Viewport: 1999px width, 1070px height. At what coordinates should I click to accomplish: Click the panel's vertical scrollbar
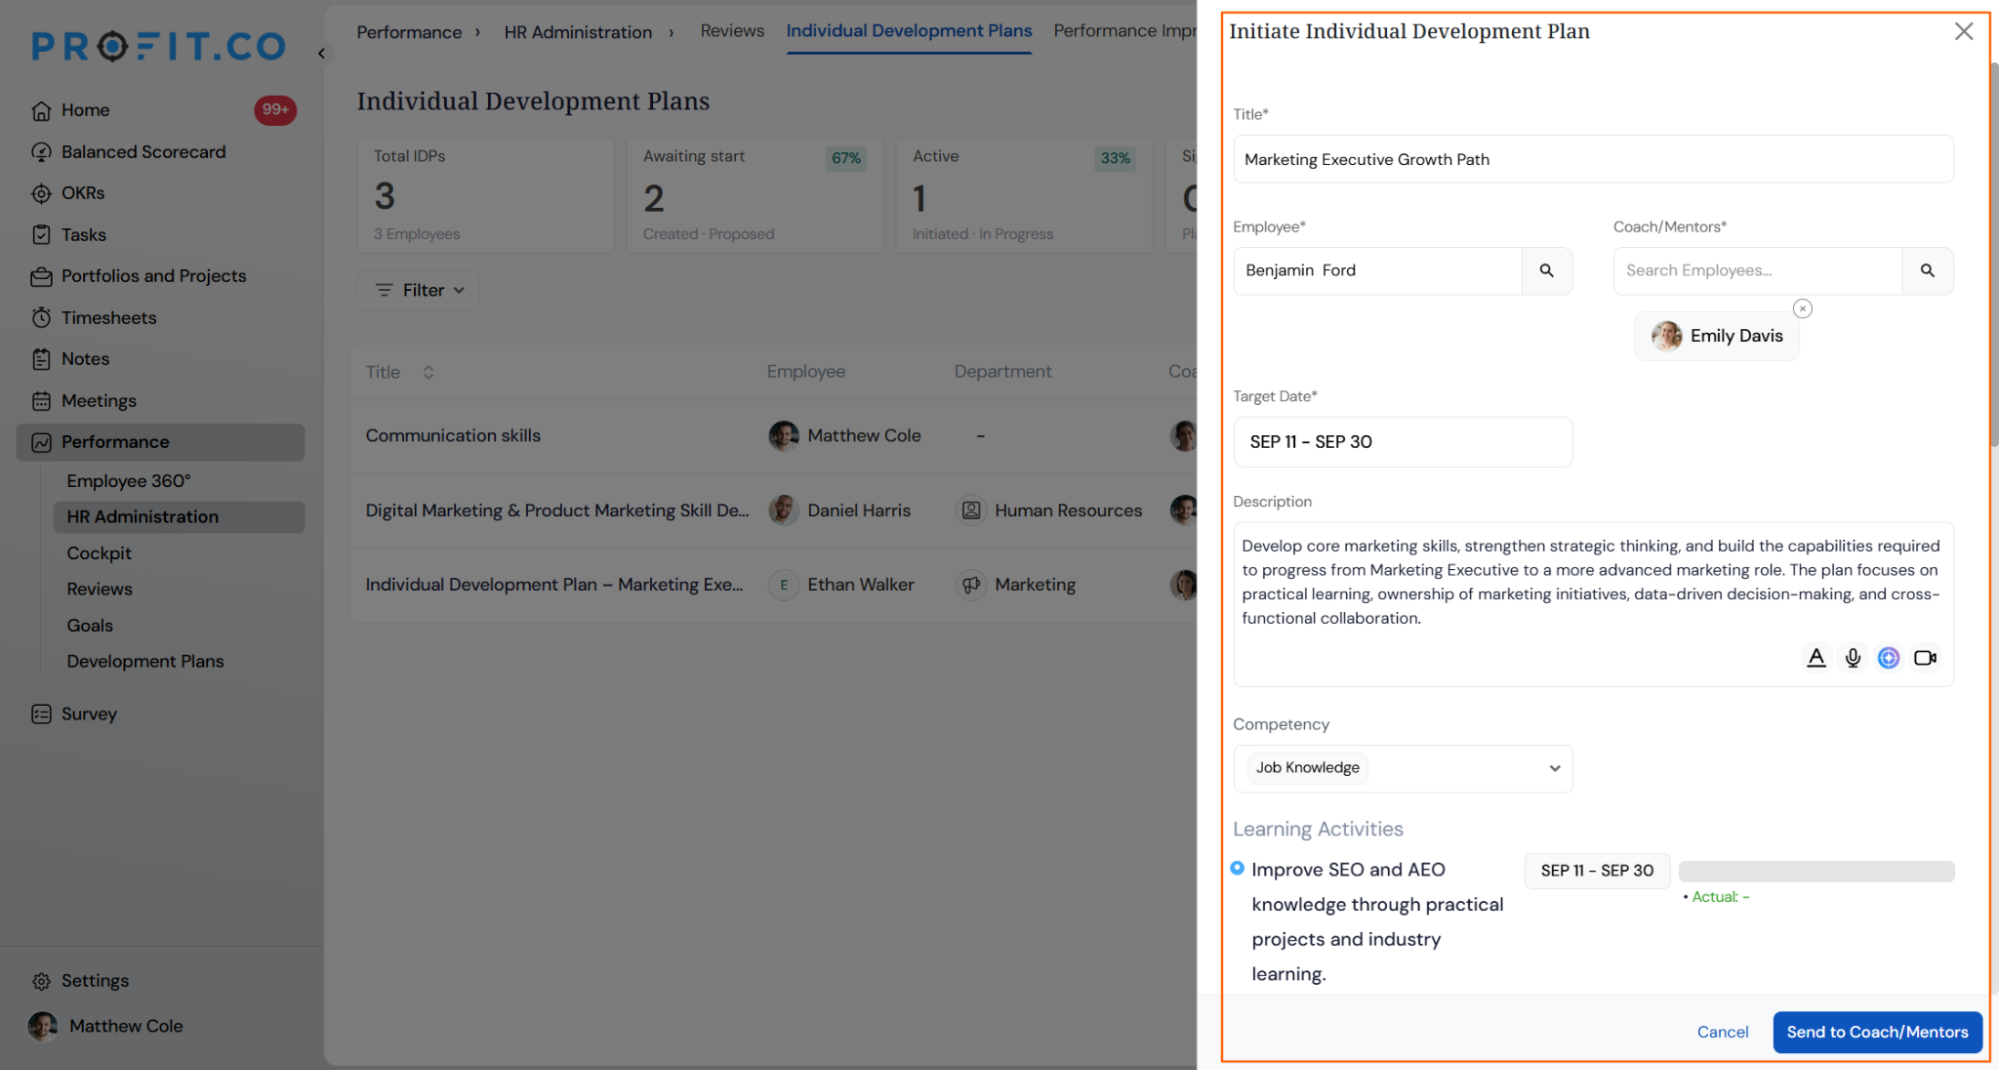tap(1993, 255)
